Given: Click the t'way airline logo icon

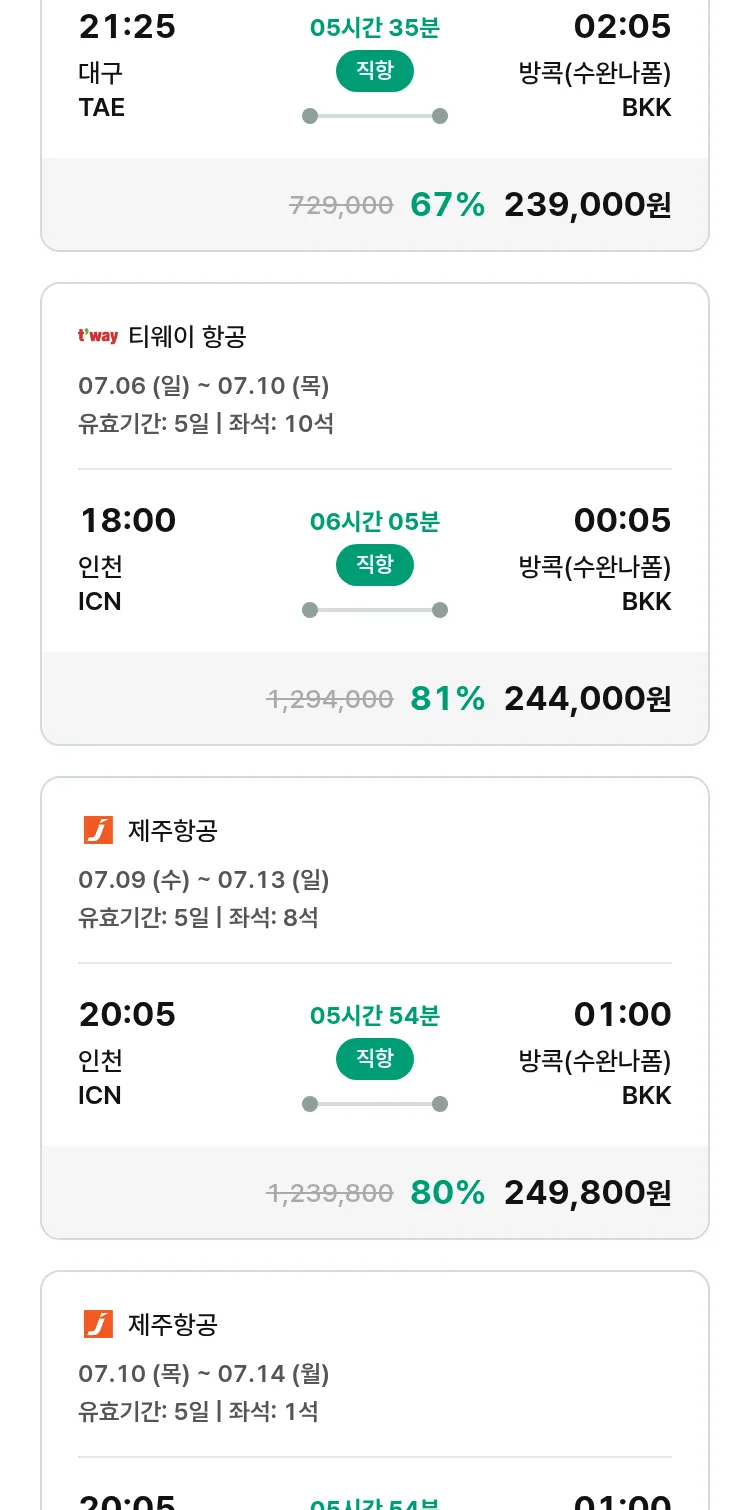Looking at the screenshot, I should [98, 336].
